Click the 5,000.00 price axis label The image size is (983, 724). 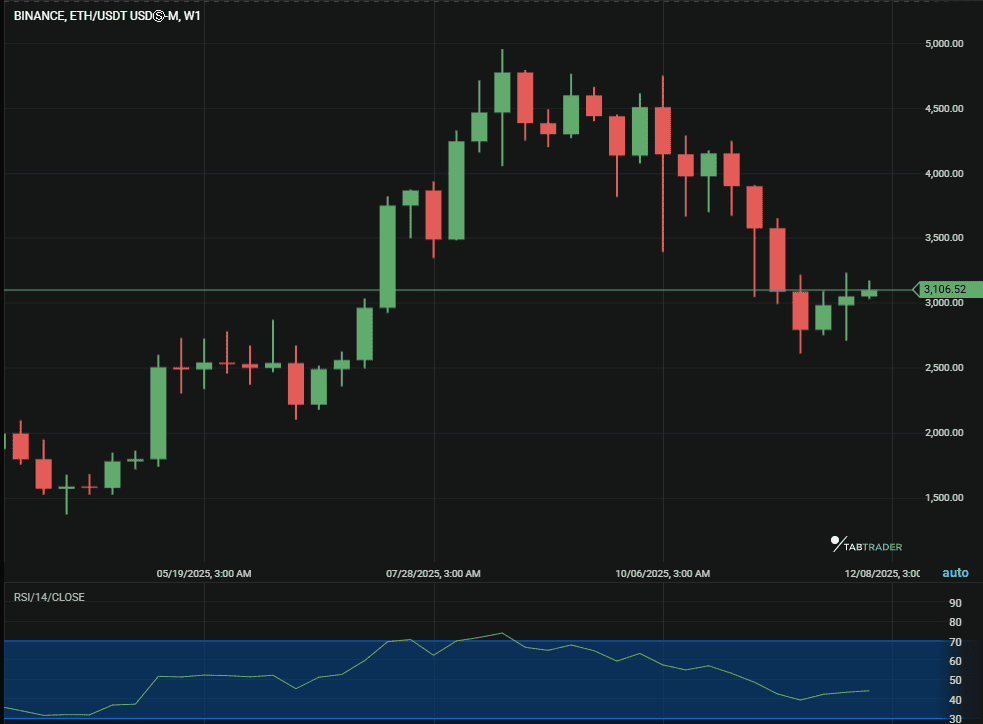(x=944, y=43)
